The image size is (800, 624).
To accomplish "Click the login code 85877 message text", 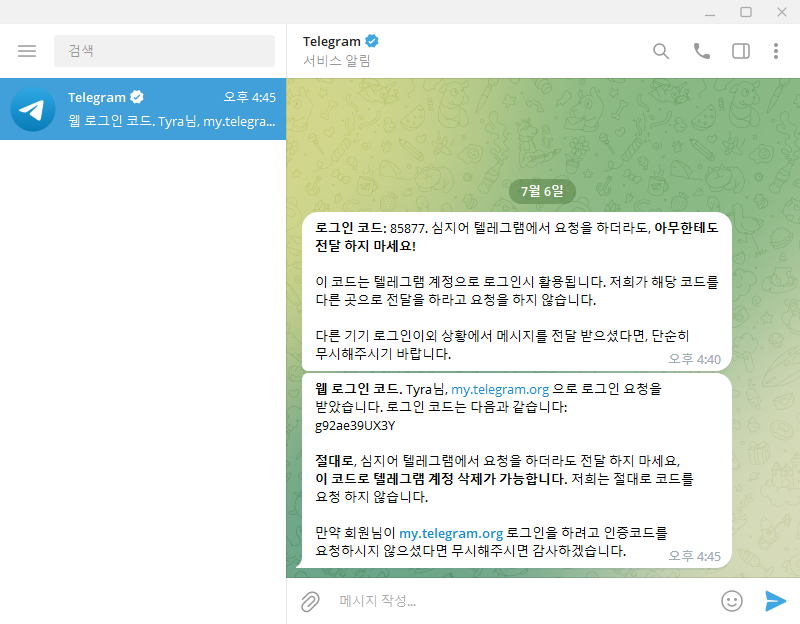I will coord(408,228).
